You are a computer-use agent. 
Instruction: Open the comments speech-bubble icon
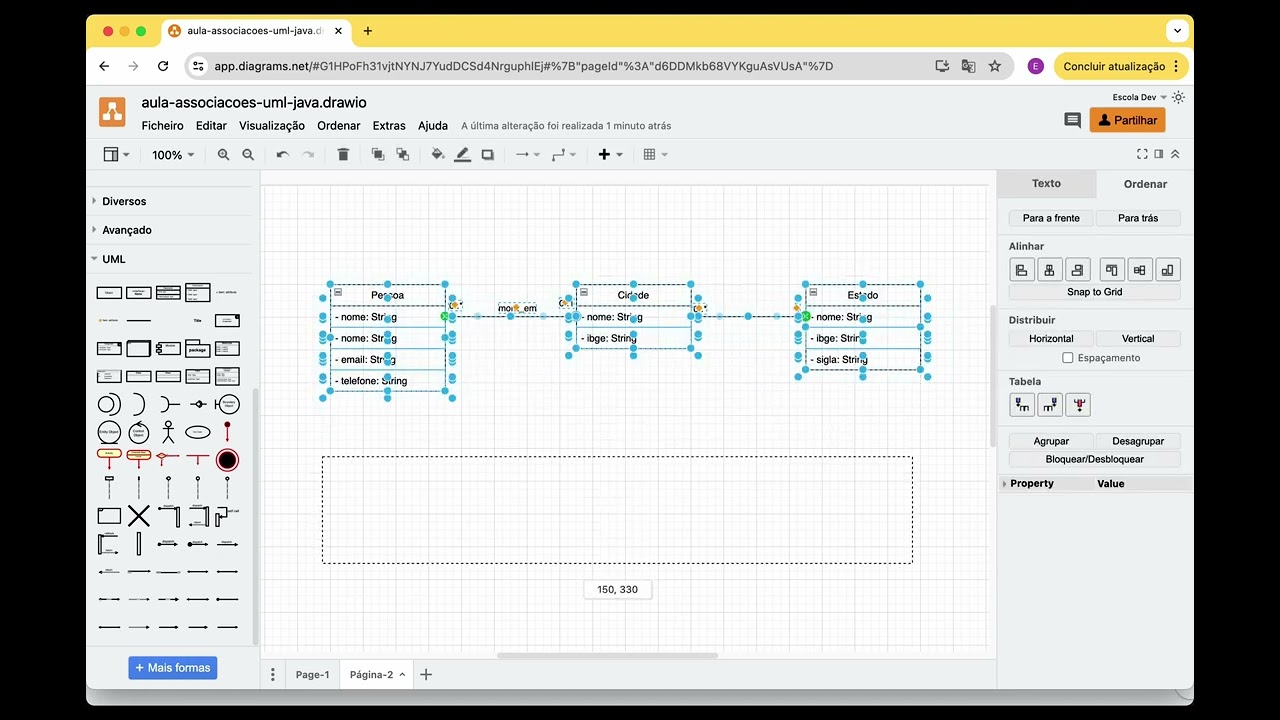click(x=1072, y=120)
